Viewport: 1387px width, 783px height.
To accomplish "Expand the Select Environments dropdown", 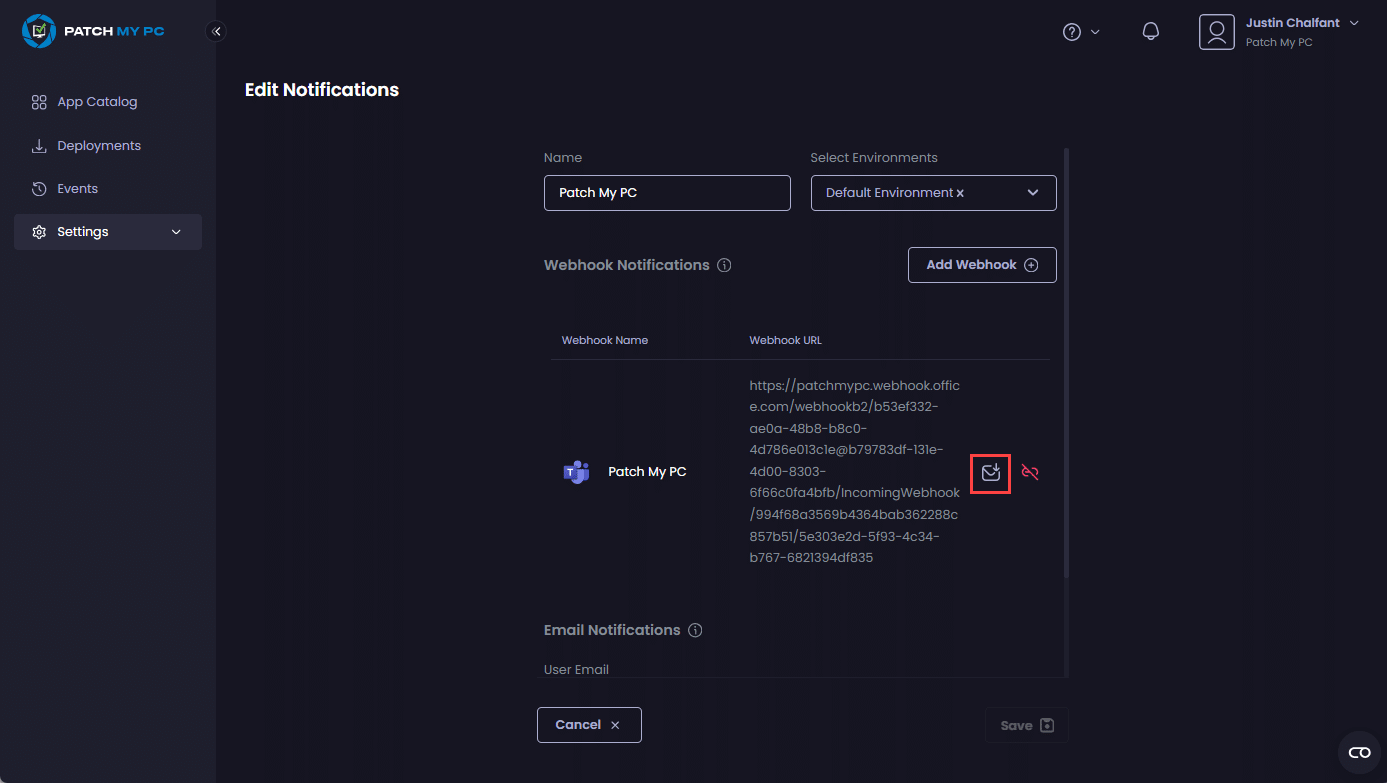I will click(1033, 193).
